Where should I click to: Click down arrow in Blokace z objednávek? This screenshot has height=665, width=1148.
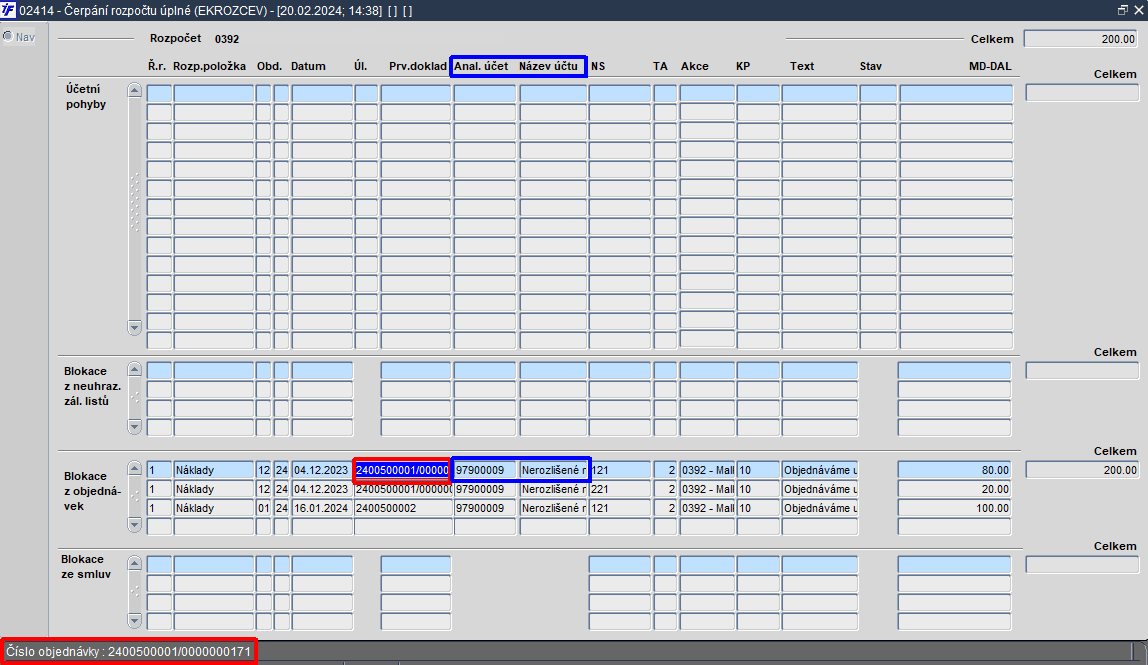click(x=134, y=524)
